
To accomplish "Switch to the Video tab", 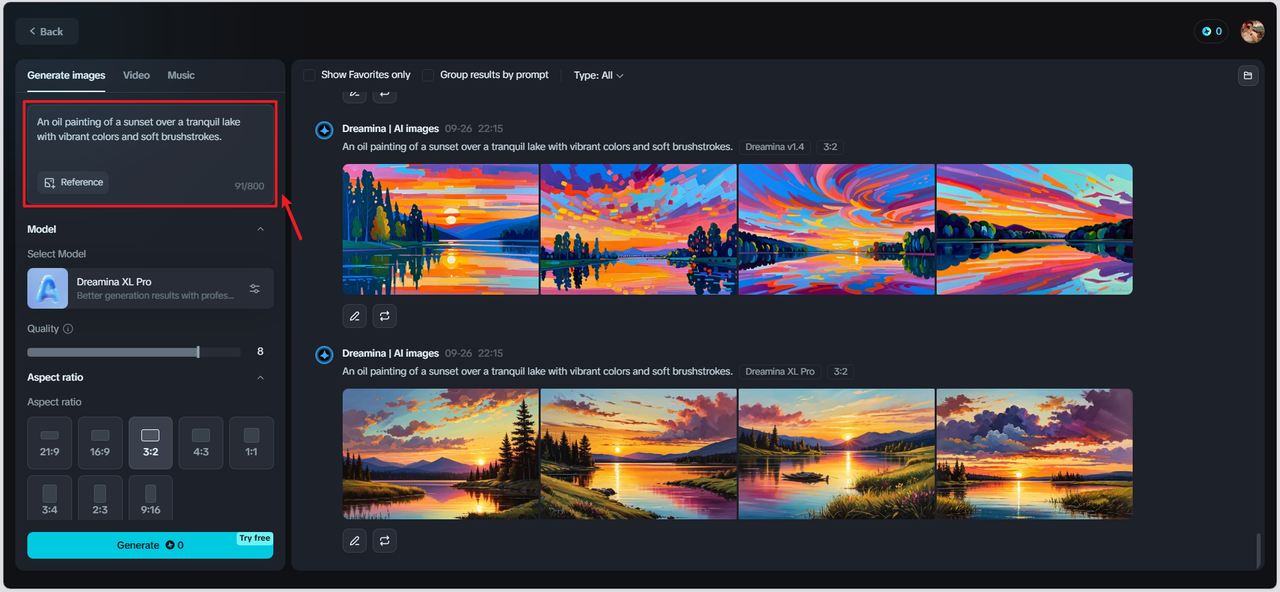I will pos(136,75).
